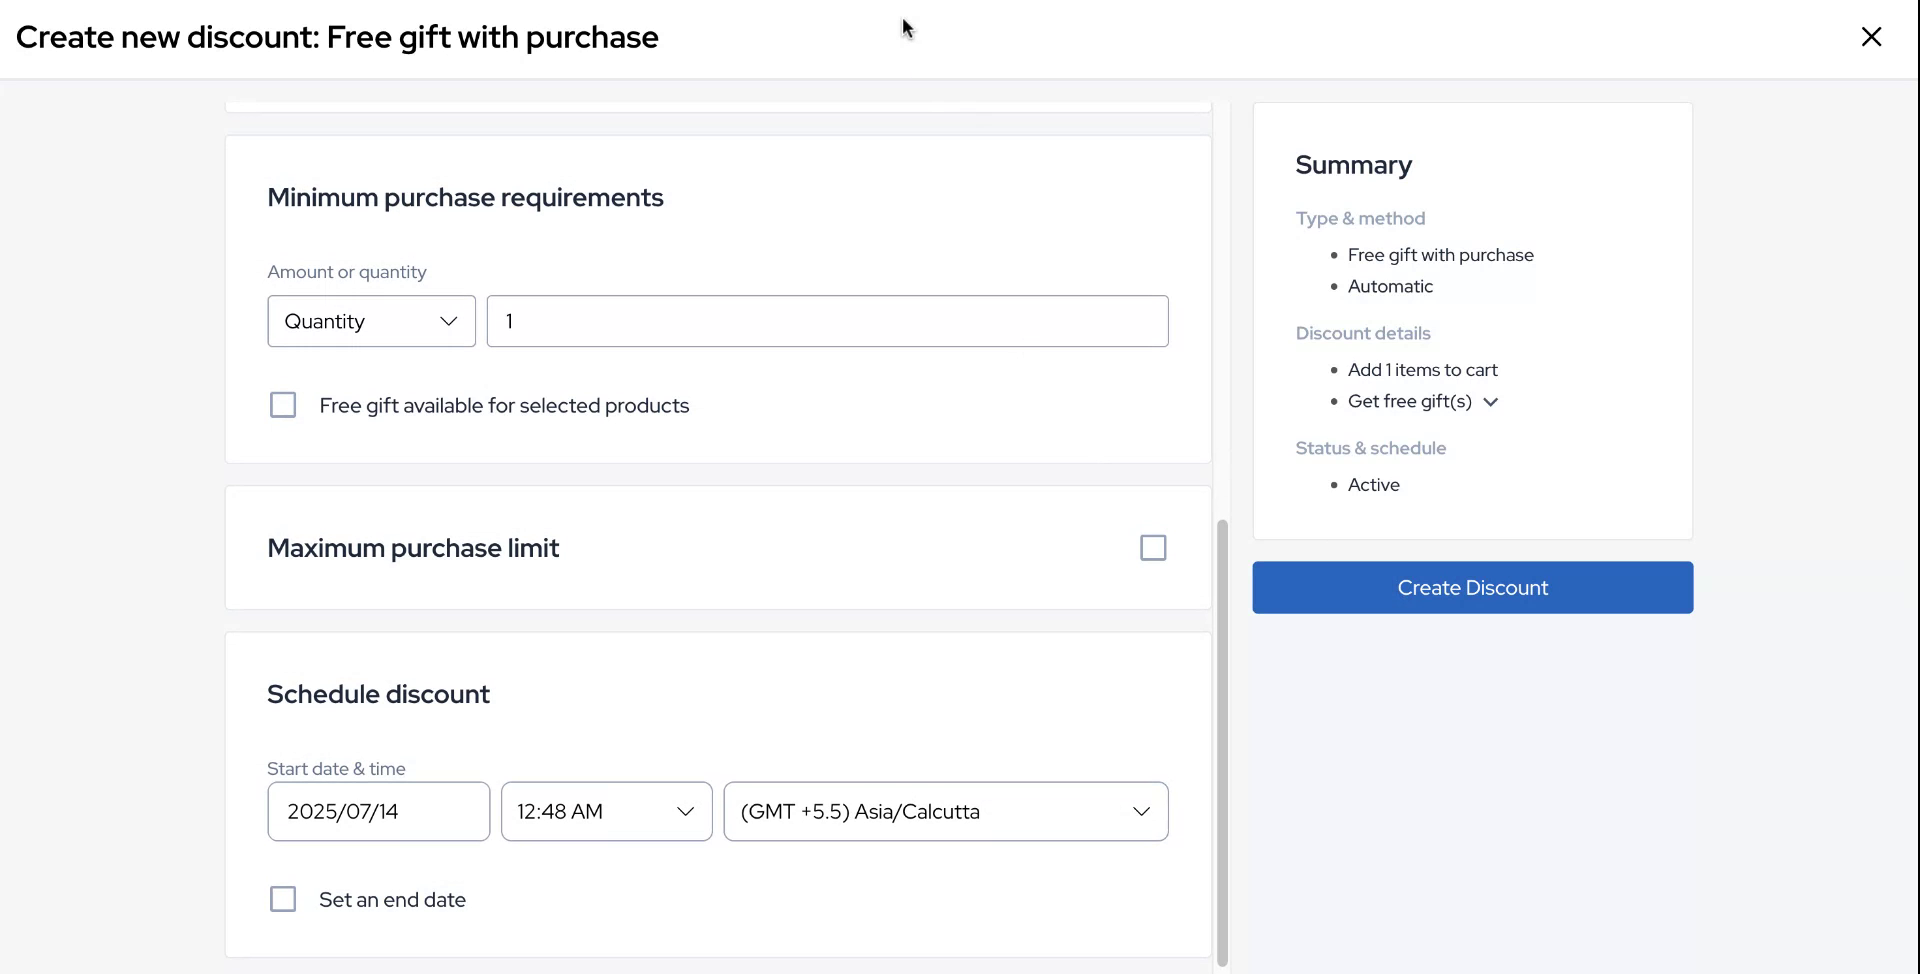Close the Create new discount dialog
Image resolution: width=1920 pixels, height=974 pixels.
(x=1871, y=37)
